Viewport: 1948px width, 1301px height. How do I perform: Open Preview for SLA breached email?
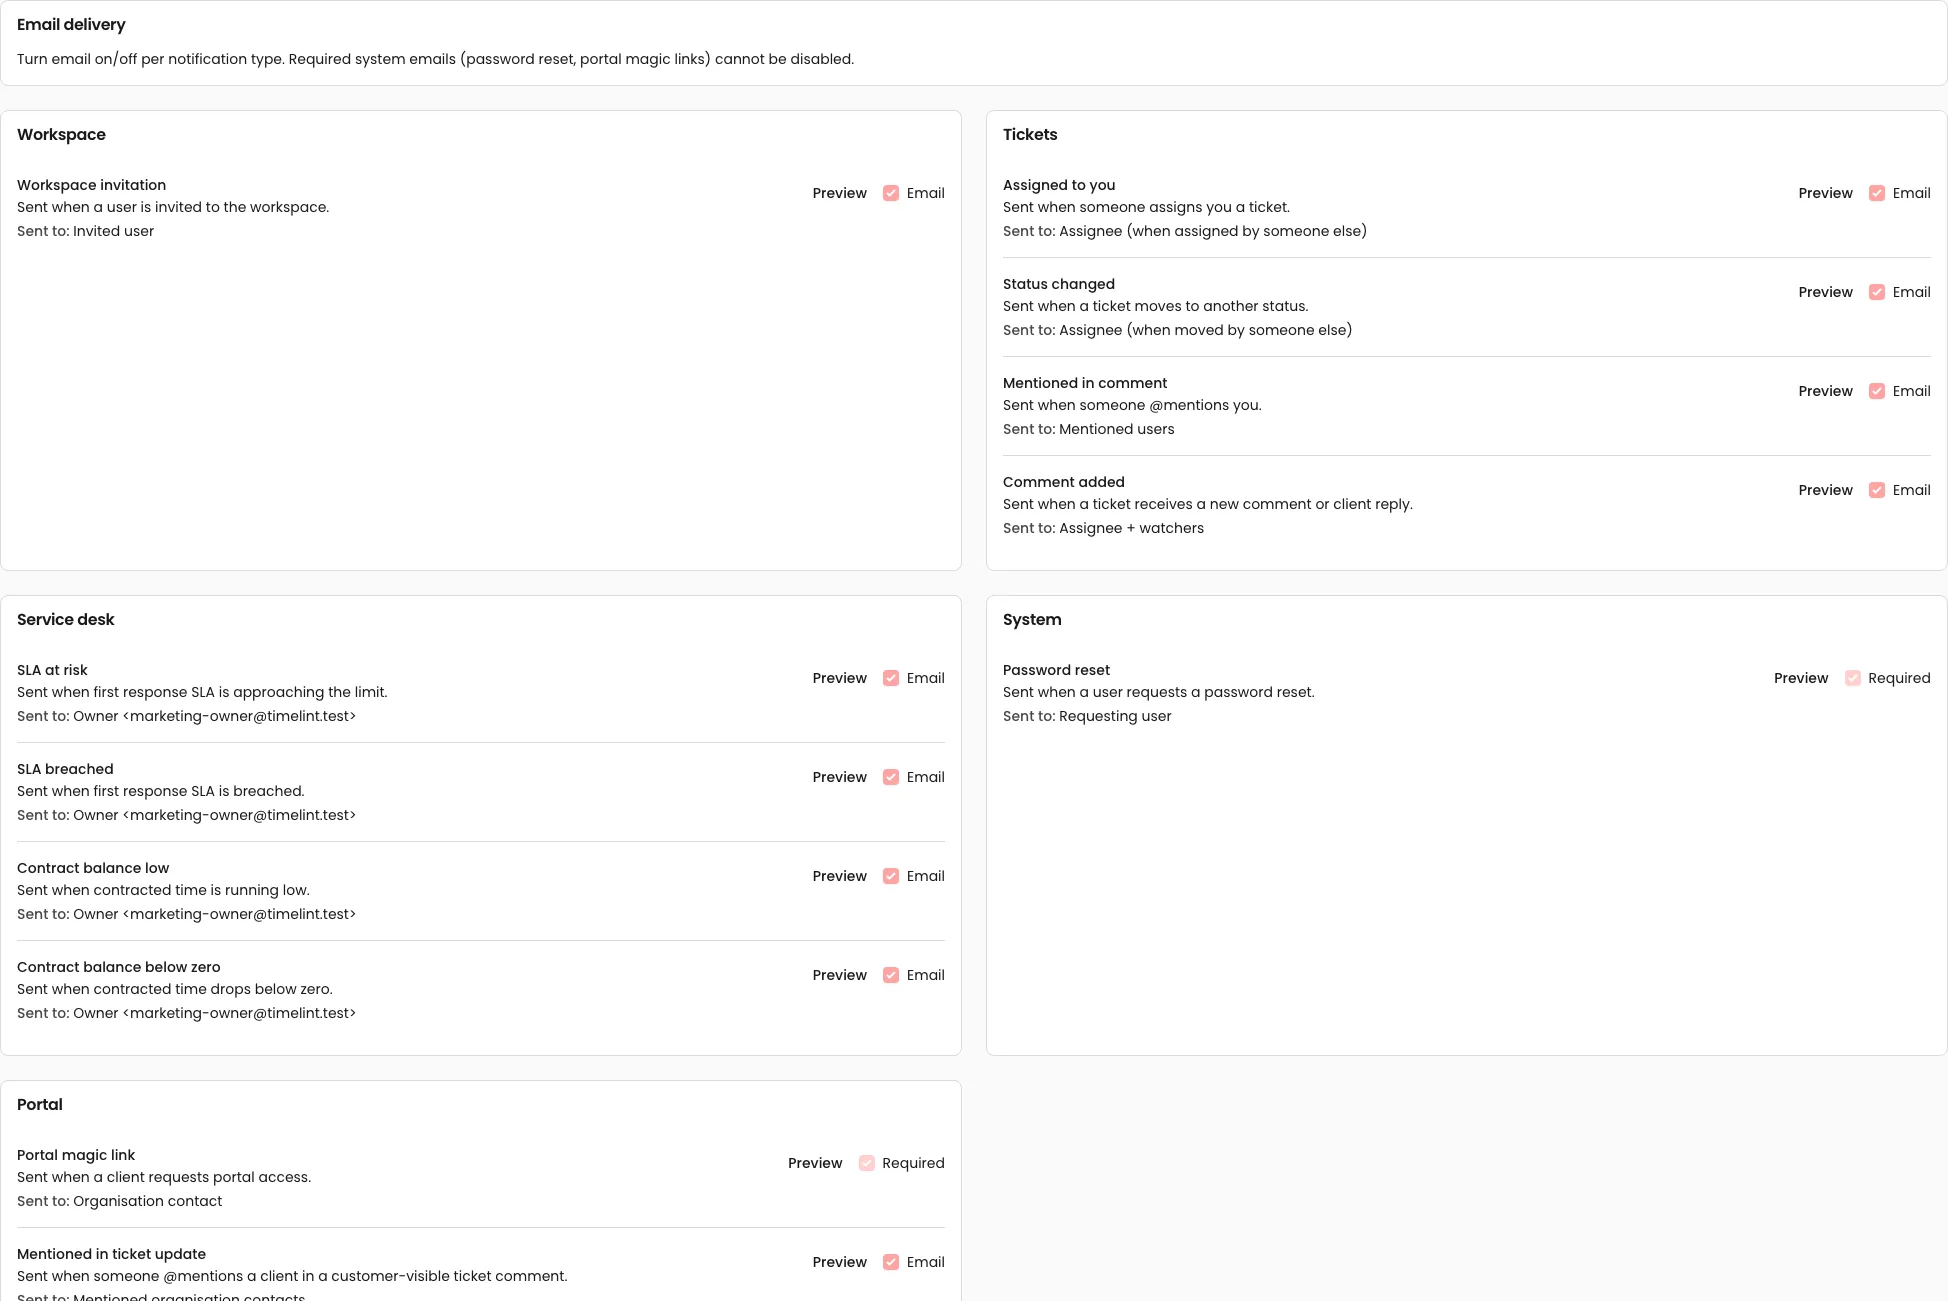click(839, 777)
